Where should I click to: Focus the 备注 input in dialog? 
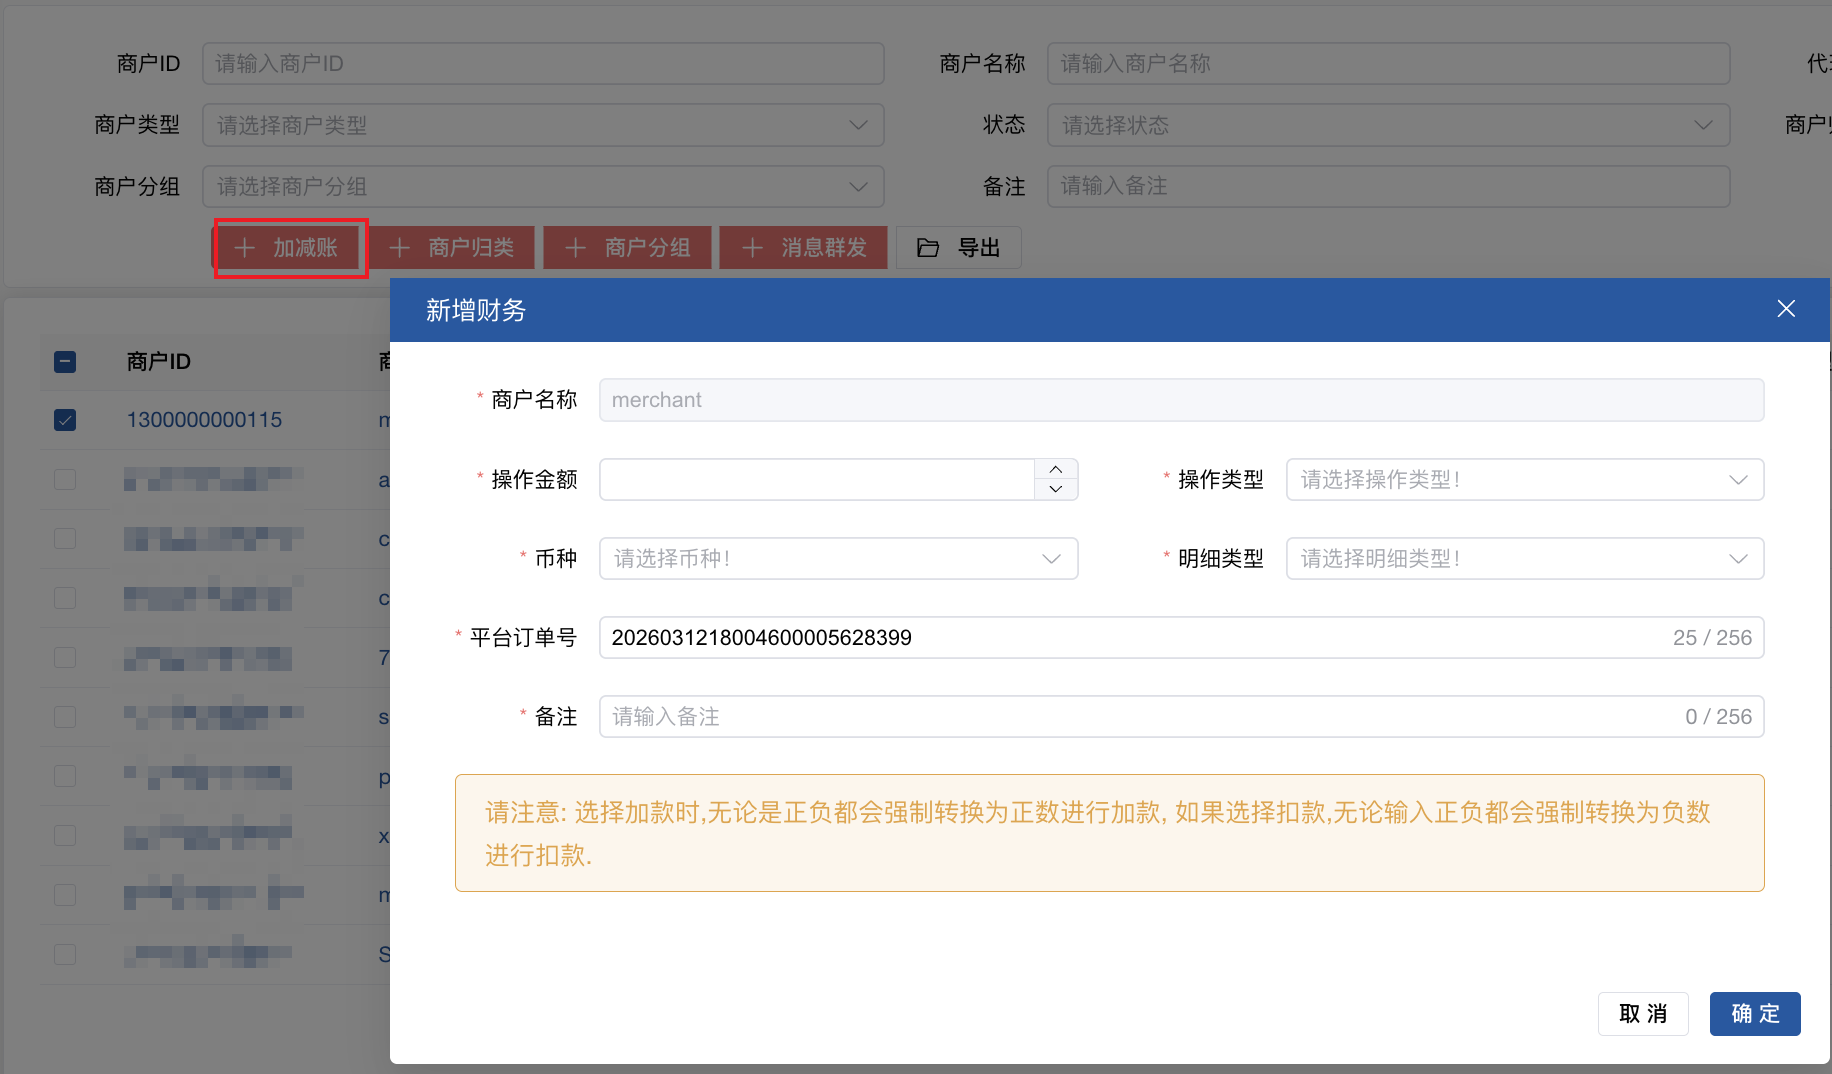(x=1140, y=717)
